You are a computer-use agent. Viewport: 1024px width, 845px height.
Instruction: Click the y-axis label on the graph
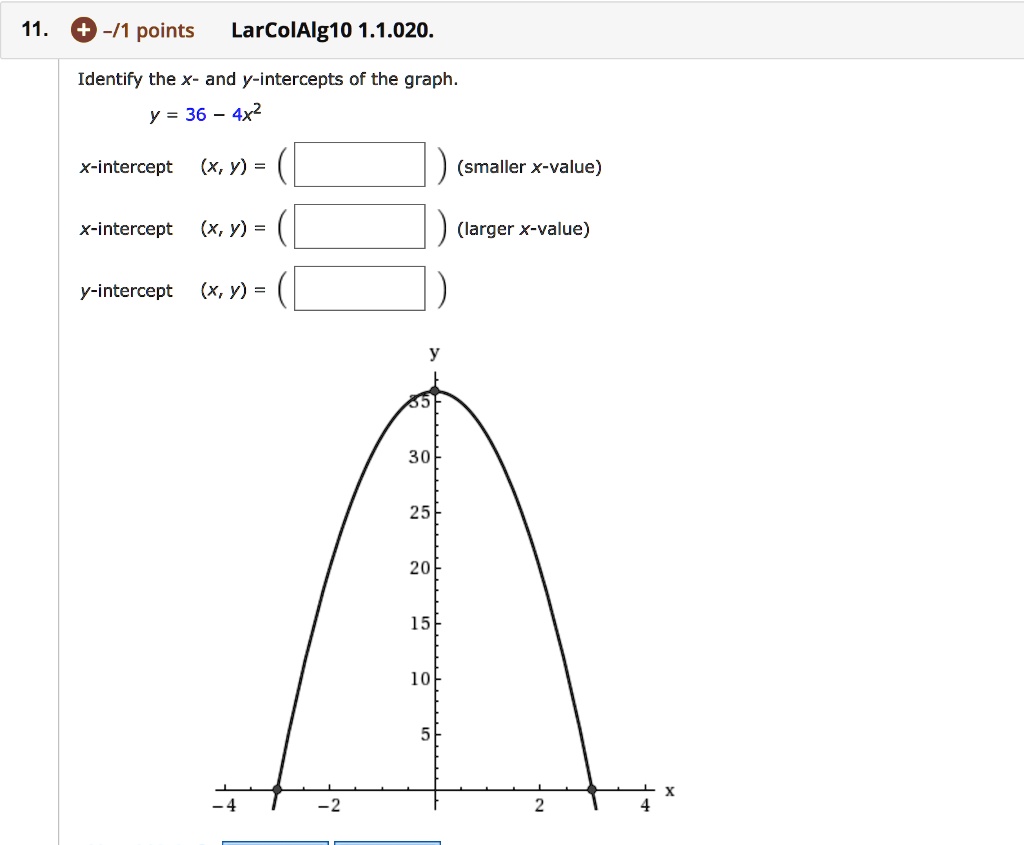coord(433,352)
